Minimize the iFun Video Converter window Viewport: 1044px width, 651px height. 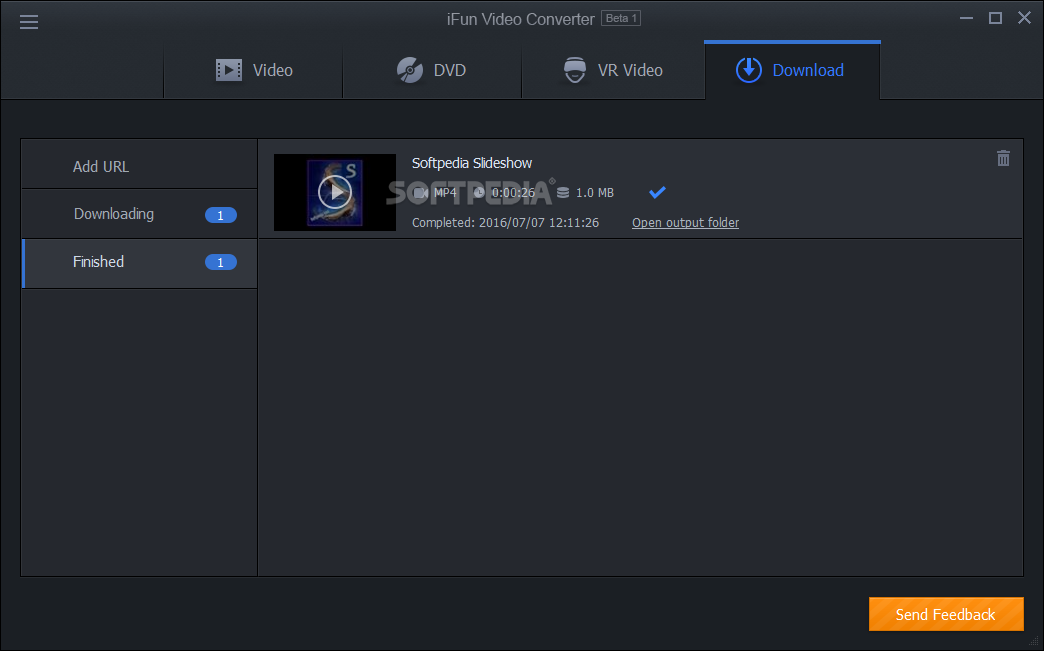966,19
